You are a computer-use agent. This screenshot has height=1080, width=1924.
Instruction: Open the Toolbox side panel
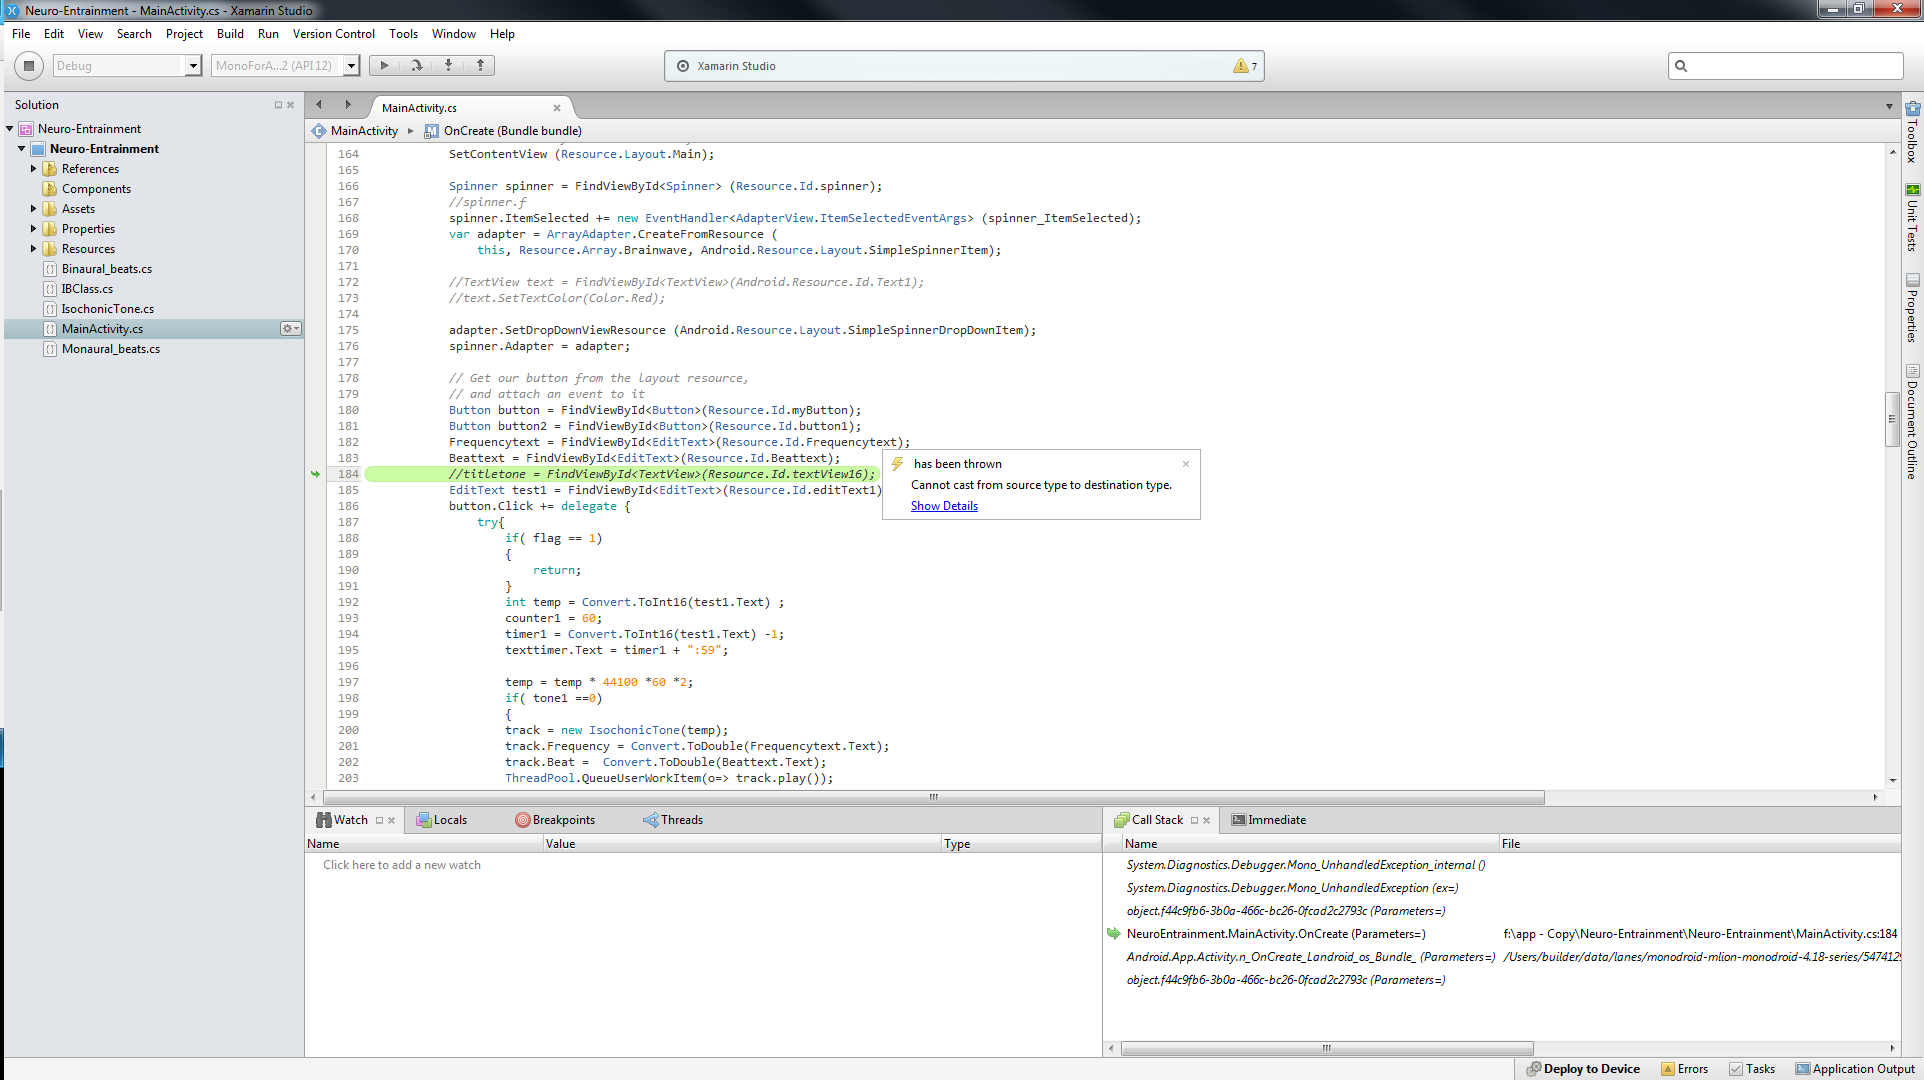(x=1912, y=132)
